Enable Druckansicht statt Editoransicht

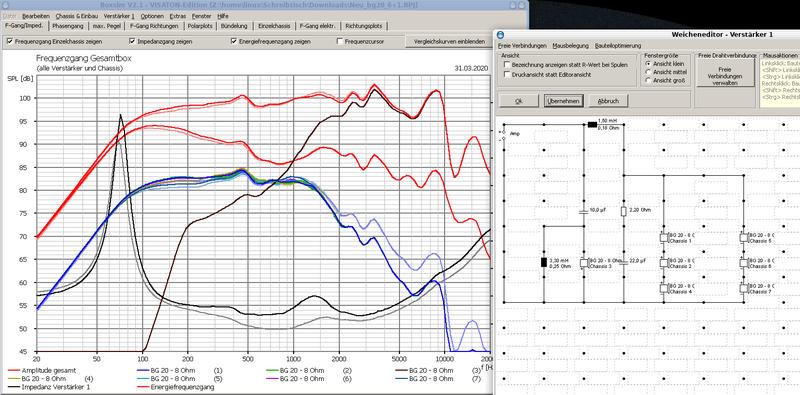(507, 75)
